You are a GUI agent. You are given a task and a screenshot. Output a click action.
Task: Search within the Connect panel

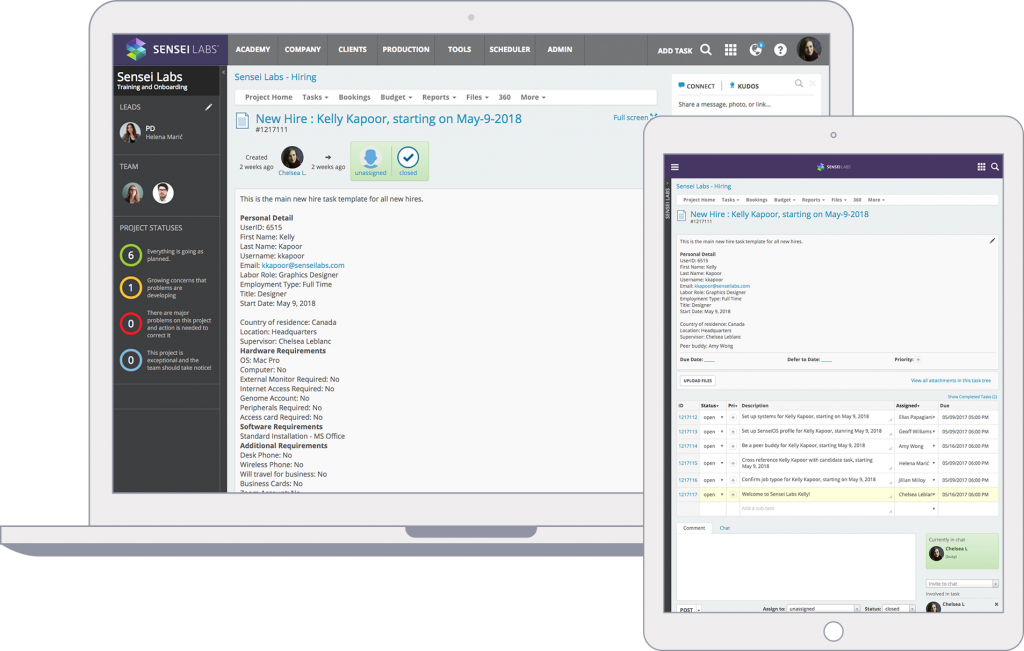[799, 84]
